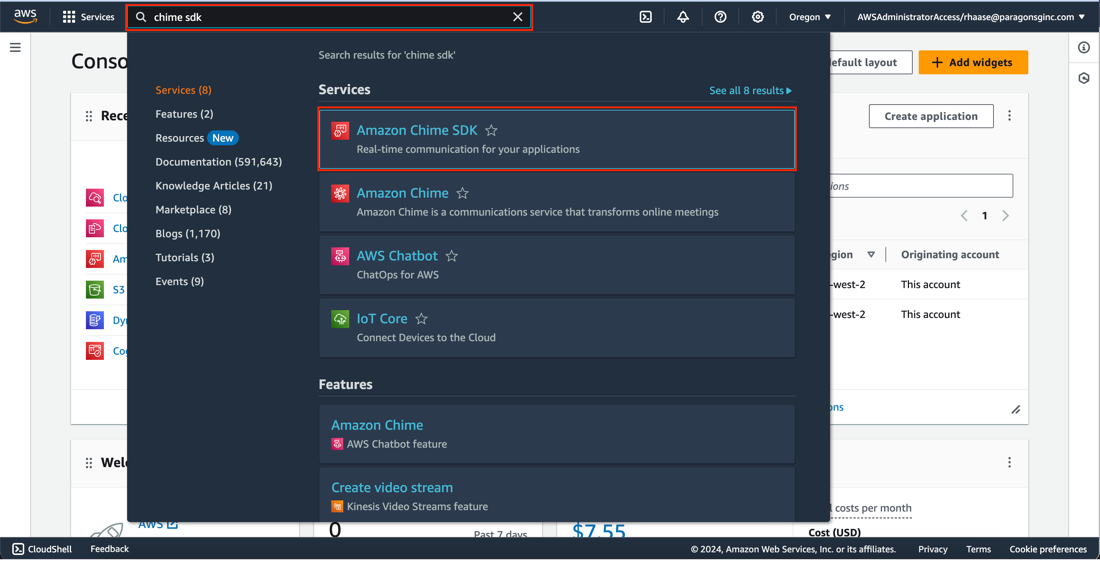Open applications widget three-dot menu
The width and height of the screenshot is (1100, 562).
(1010, 116)
